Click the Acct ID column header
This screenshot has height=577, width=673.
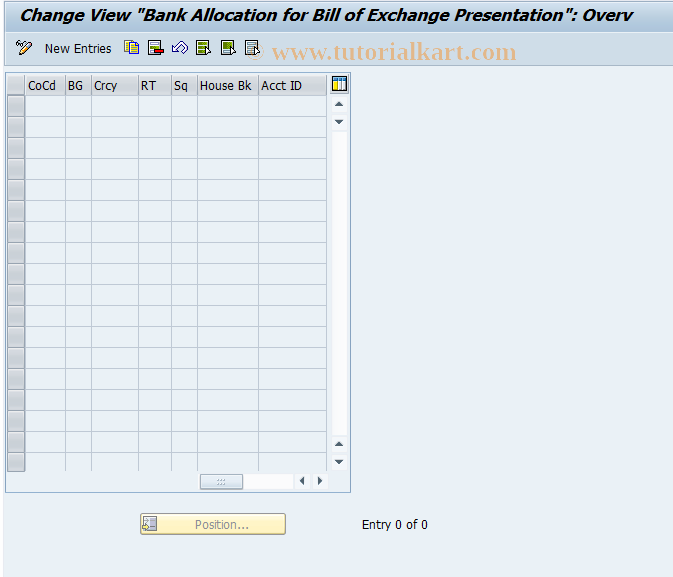pos(292,85)
